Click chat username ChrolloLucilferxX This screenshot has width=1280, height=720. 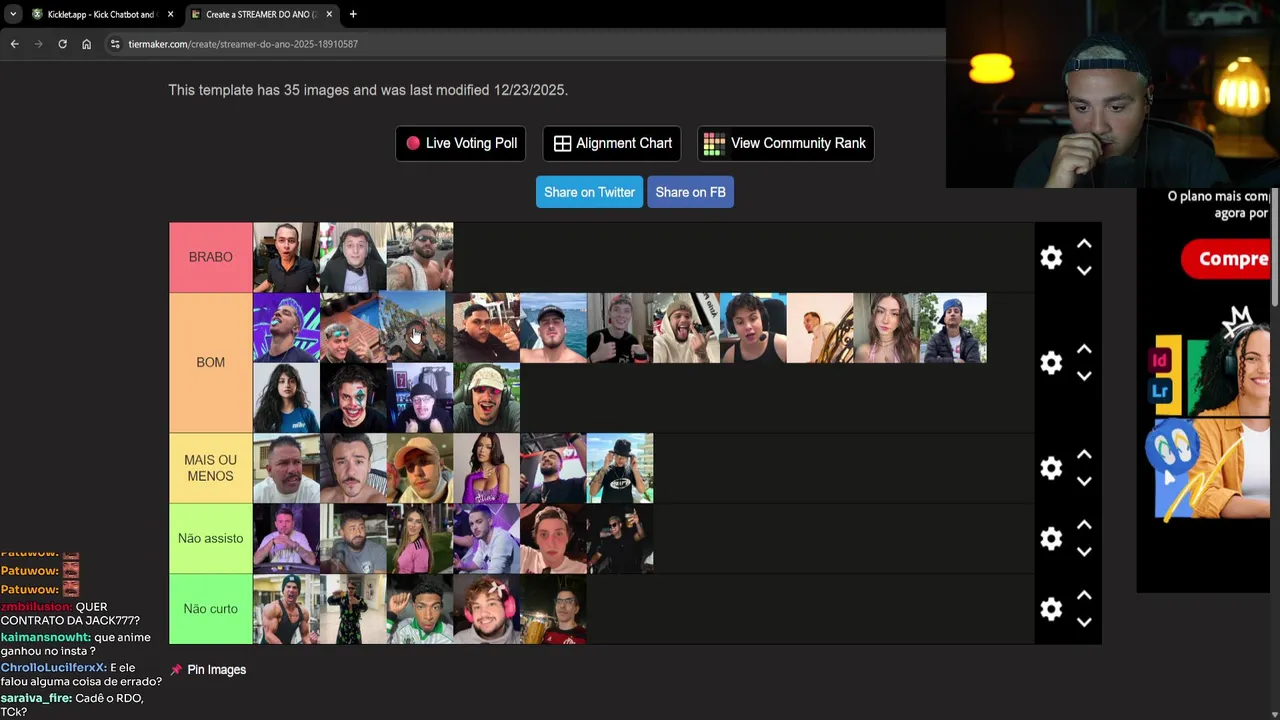53,667
